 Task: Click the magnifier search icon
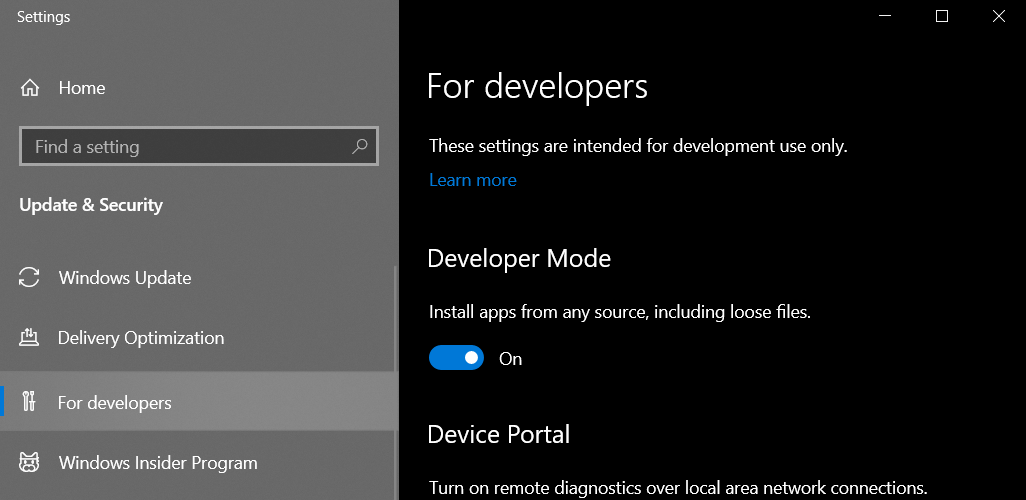click(x=359, y=146)
